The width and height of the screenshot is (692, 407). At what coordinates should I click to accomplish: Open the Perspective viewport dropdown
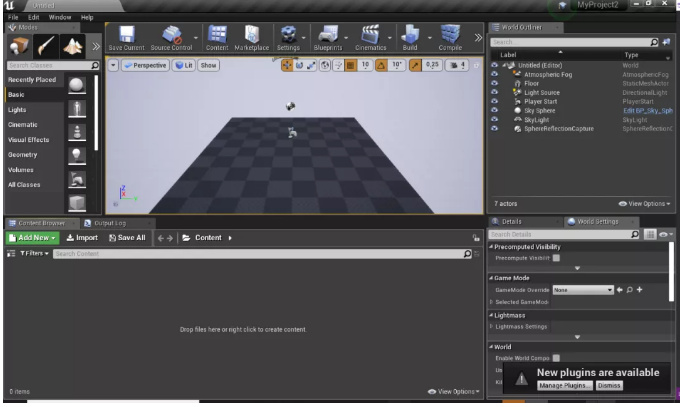(146, 65)
